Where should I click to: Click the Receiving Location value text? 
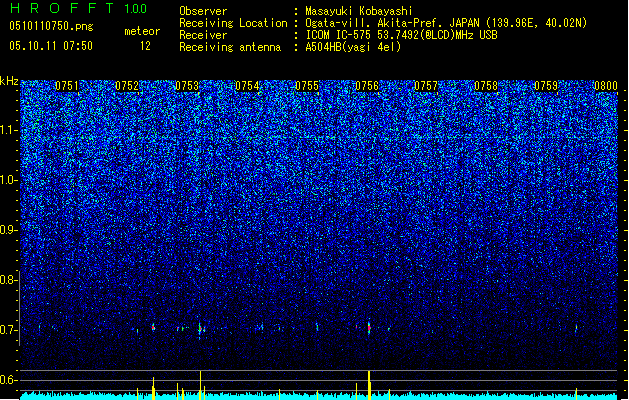point(446,23)
